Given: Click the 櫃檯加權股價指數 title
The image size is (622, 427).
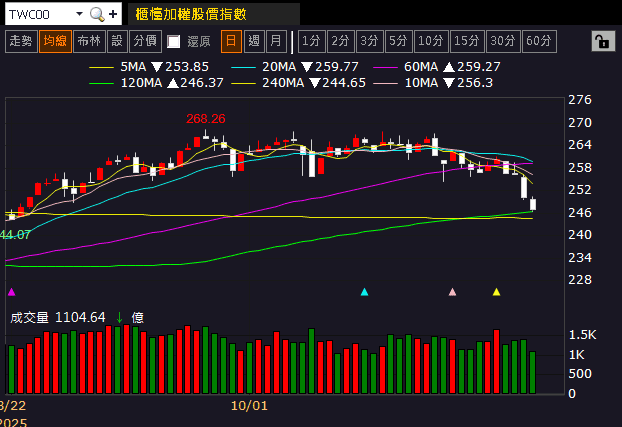Looking at the screenshot, I should click(191, 15).
